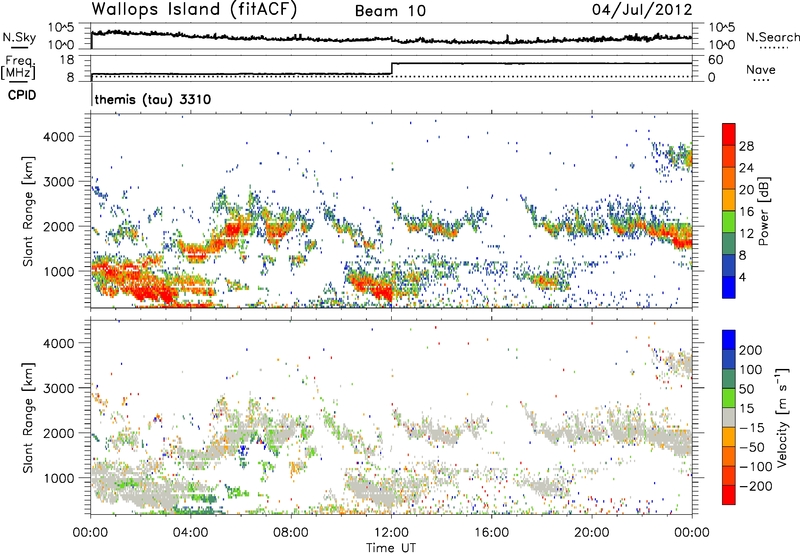Viewport: 800px width, 554px height.
Task: Pick the red velocity color below -200
Action: tap(729, 495)
